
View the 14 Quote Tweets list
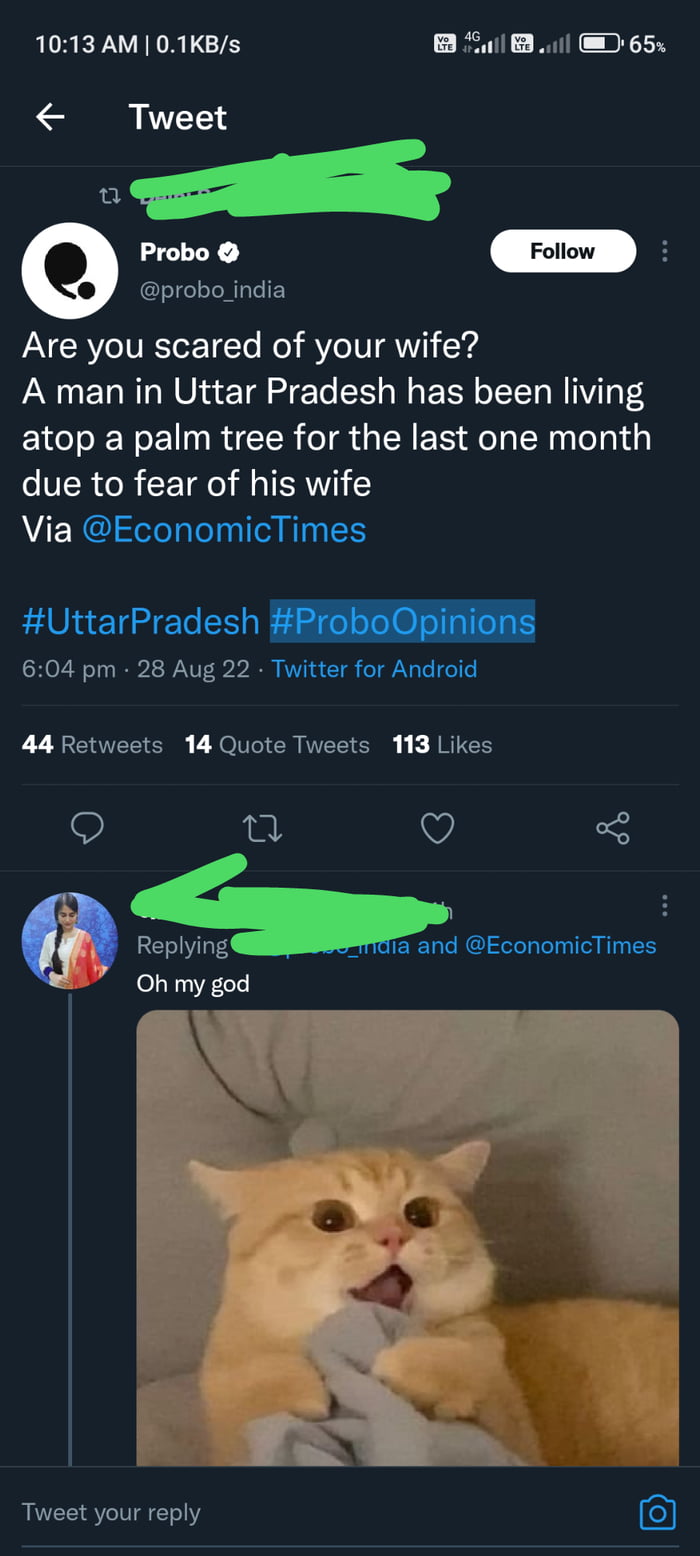pyautogui.click(x=277, y=745)
